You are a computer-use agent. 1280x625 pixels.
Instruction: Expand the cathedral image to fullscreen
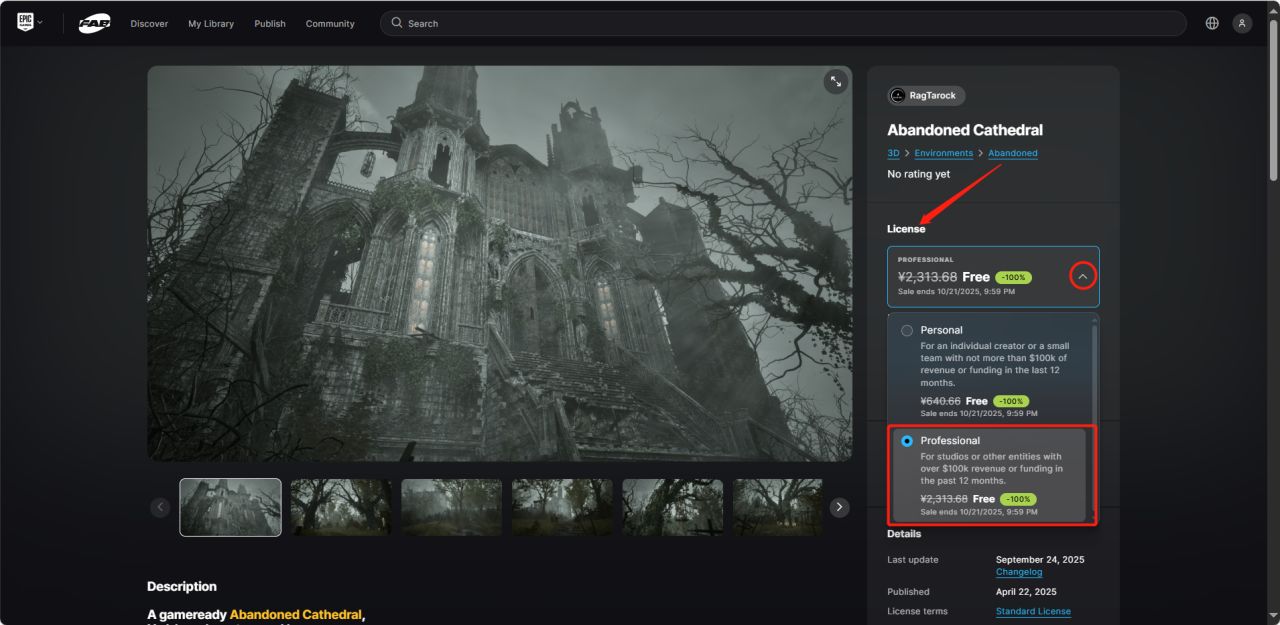836,82
